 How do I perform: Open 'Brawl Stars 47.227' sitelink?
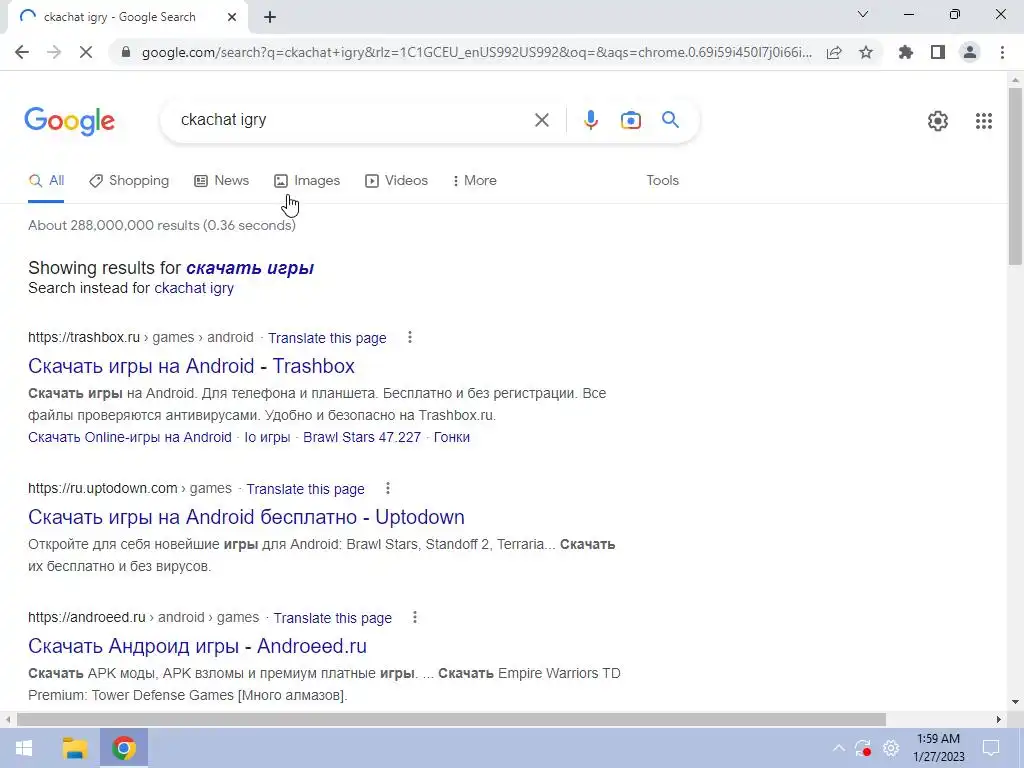[362, 438]
